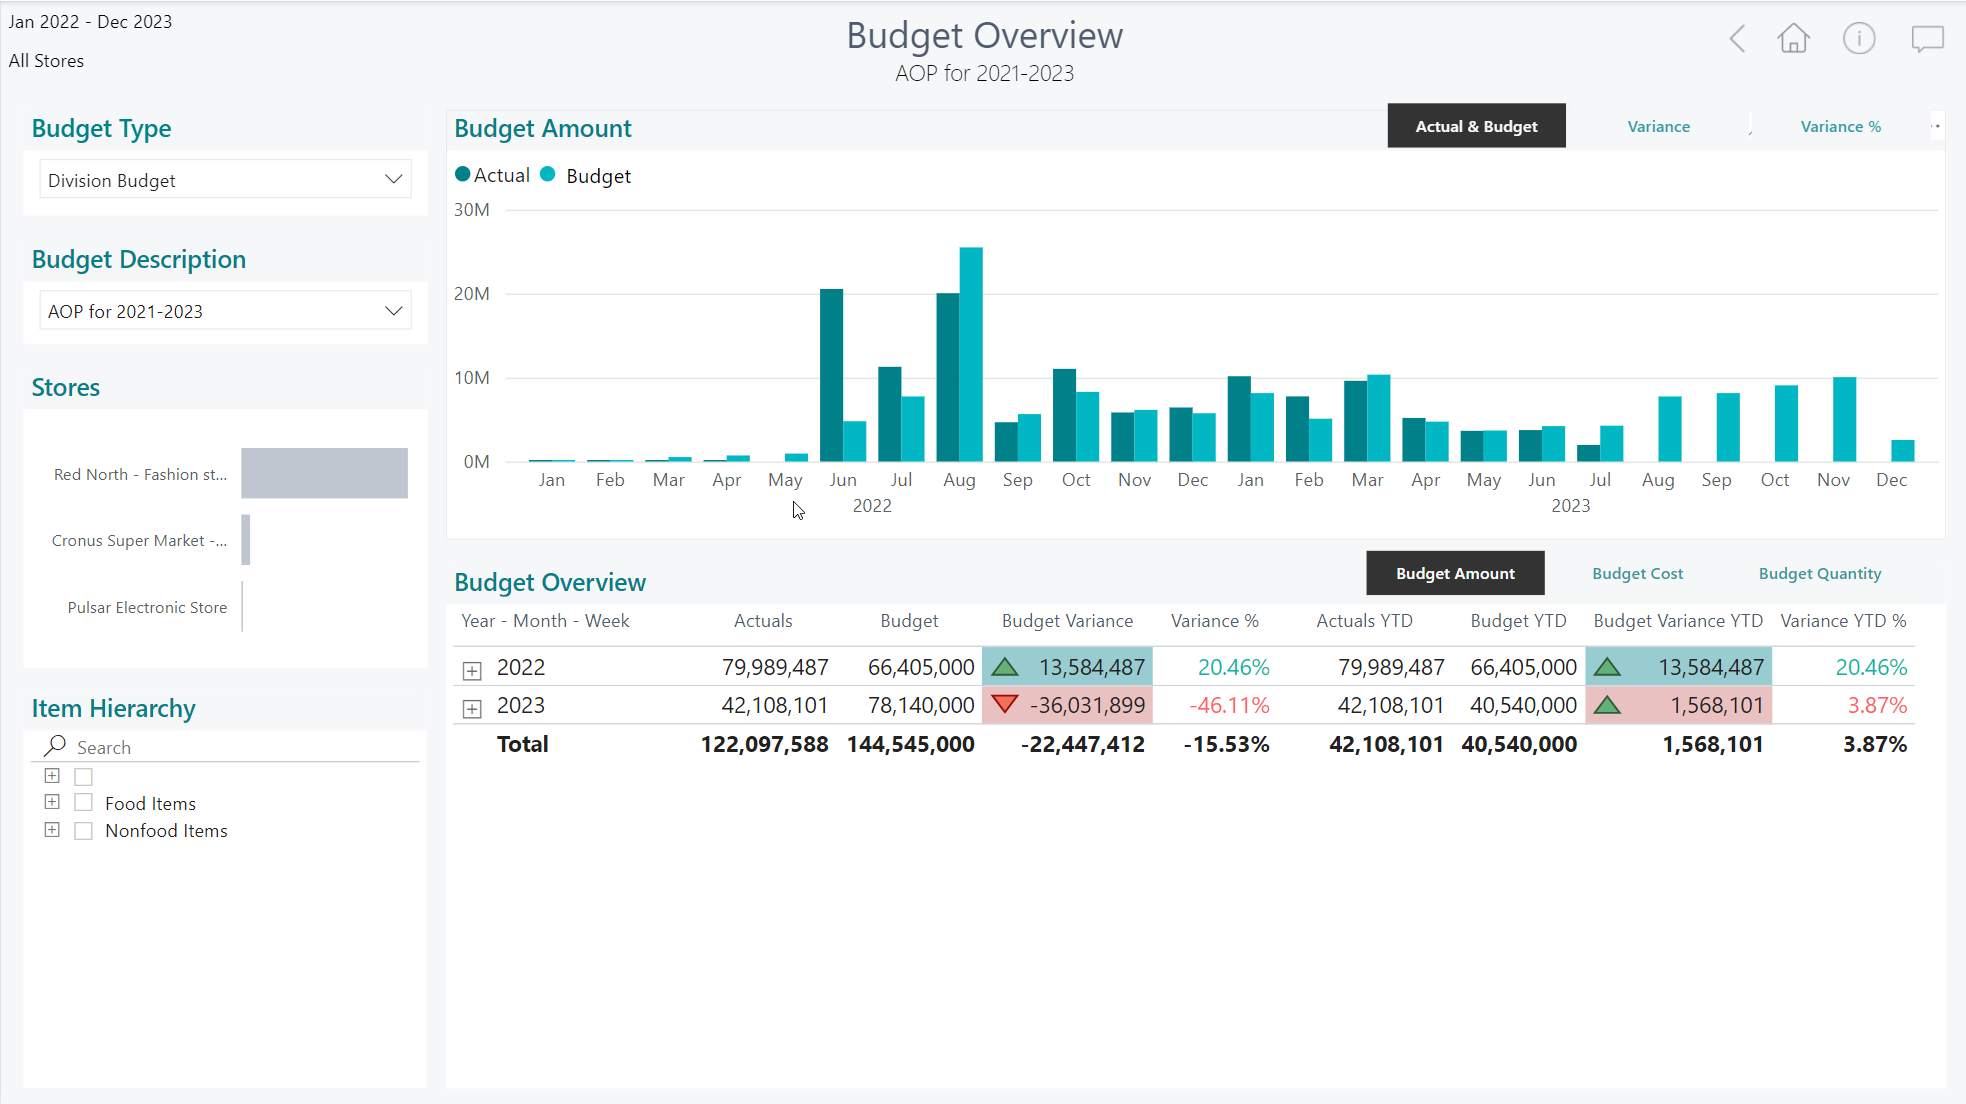Viewport: 1966px width, 1104px height.
Task: Go to the home page icon
Action: point(1793,39)
